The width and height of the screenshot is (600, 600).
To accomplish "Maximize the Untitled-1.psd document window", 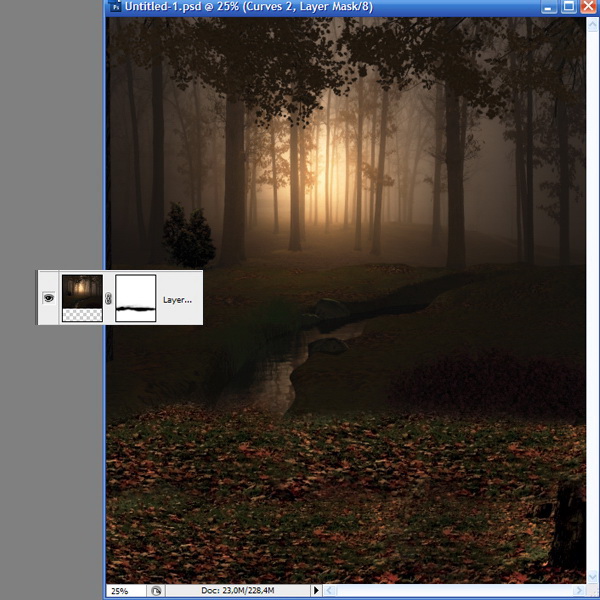I will (569, 7).
